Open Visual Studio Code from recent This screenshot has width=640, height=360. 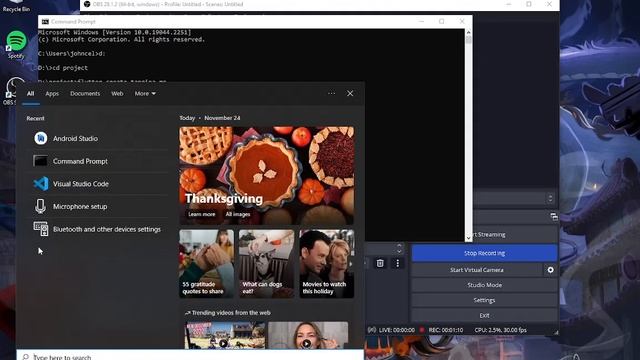[98, 184]
